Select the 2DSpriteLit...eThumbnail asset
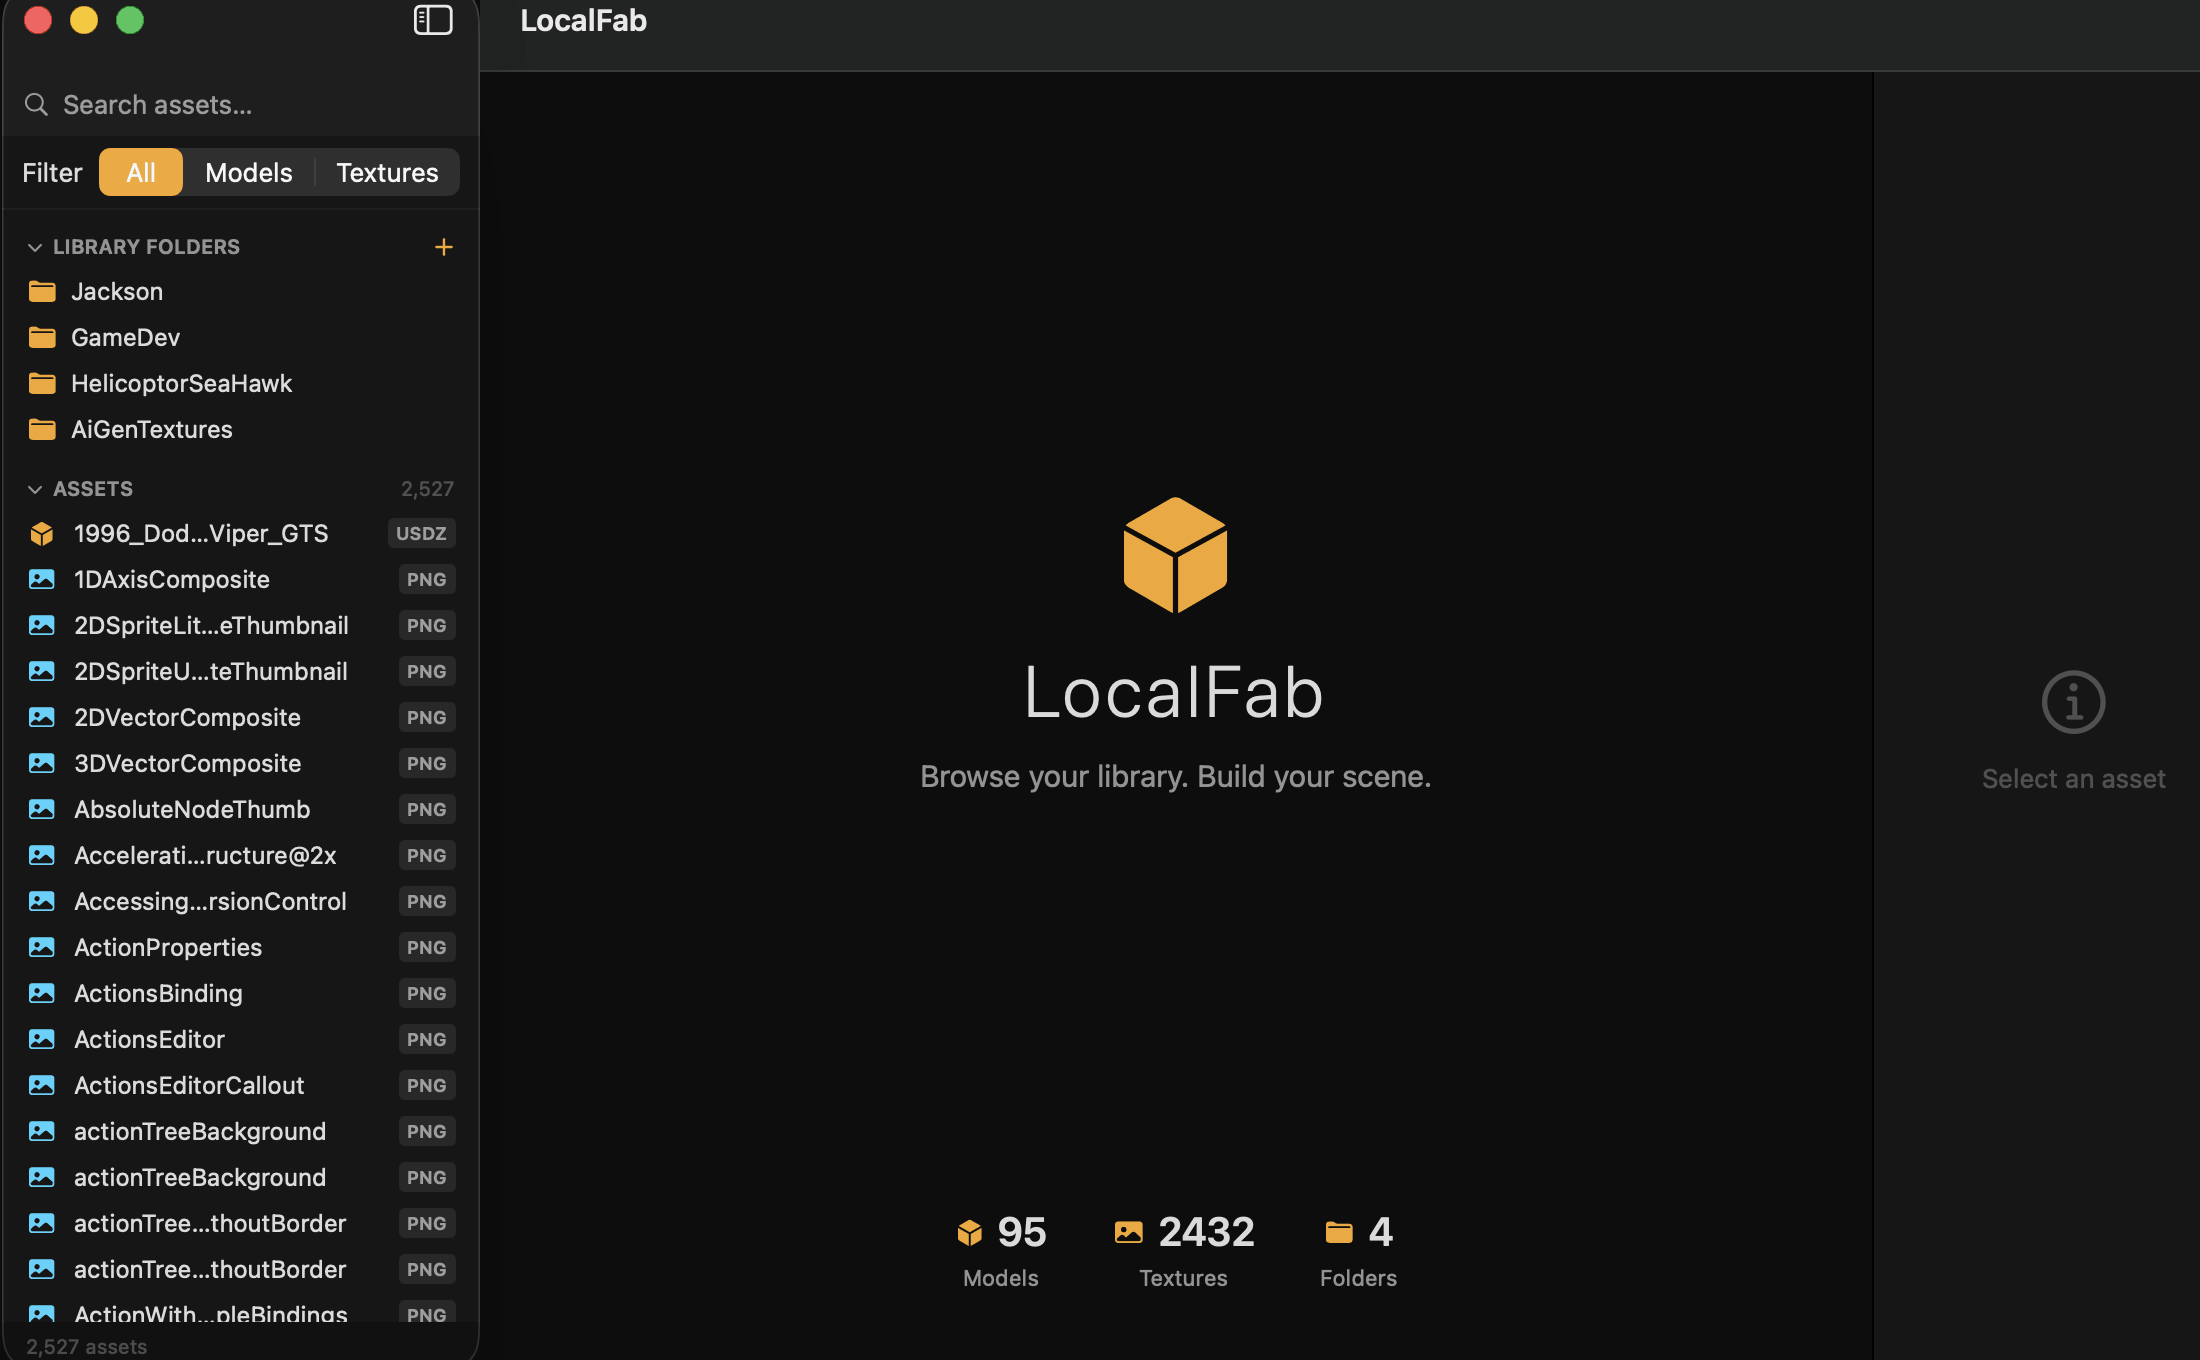The height and width of the screenshot is (1360, 2200). pyautogui.click(x=240, y=625)
